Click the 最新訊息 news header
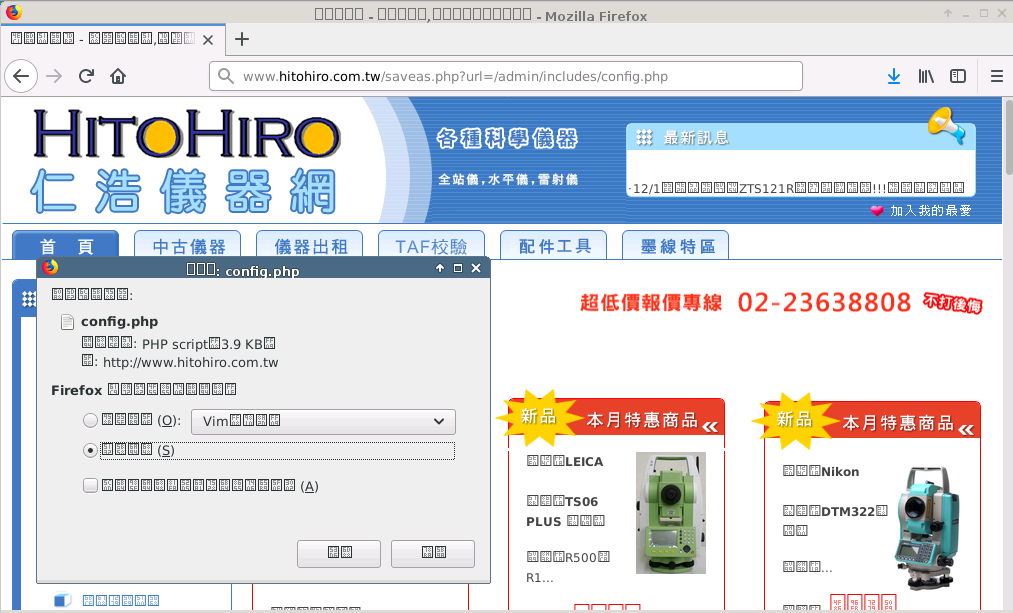The width and height of the screenshot is (1013, 613). click(x=696, y=138)
